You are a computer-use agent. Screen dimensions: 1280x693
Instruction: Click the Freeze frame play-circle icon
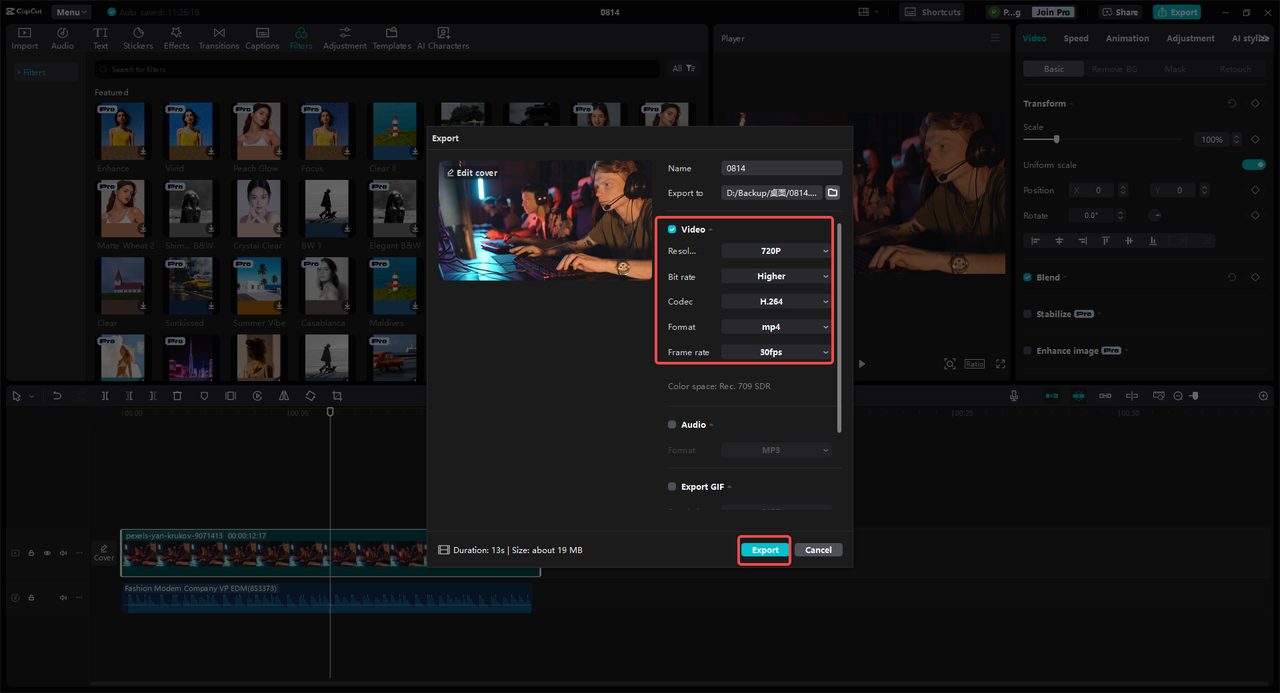(x=257, y=396)
